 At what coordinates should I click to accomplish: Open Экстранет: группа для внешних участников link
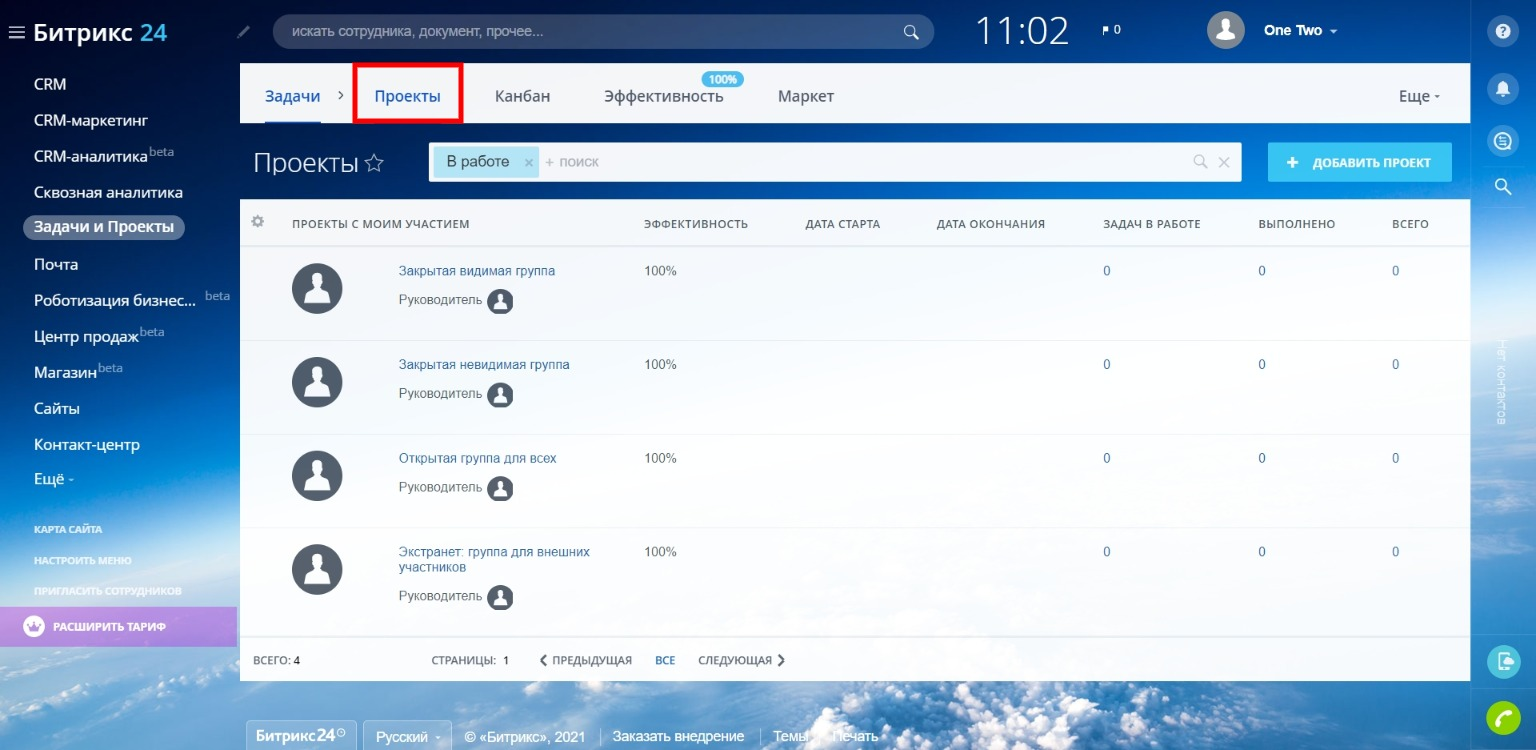pos(494,559)
